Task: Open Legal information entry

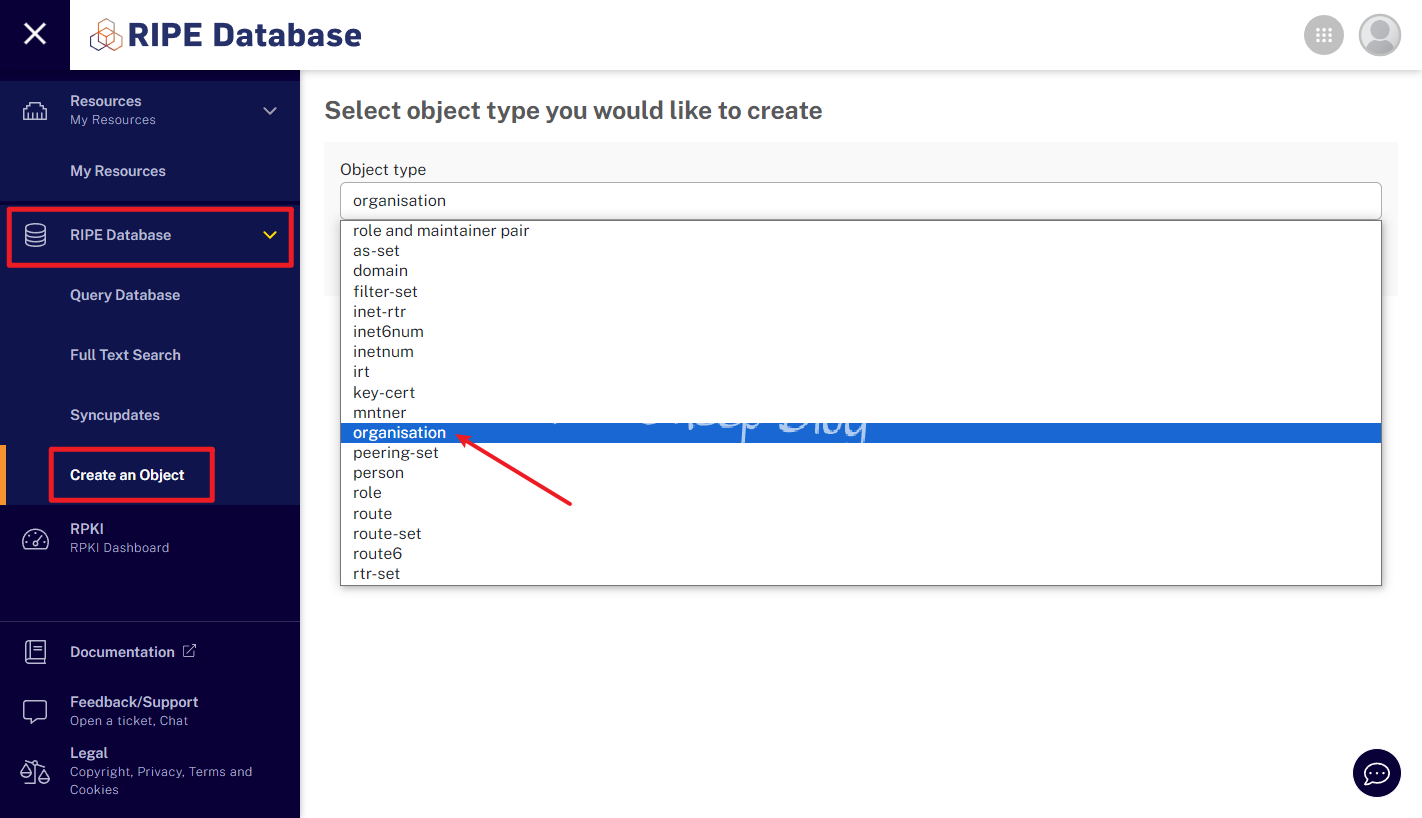Action: coord(150,771)
